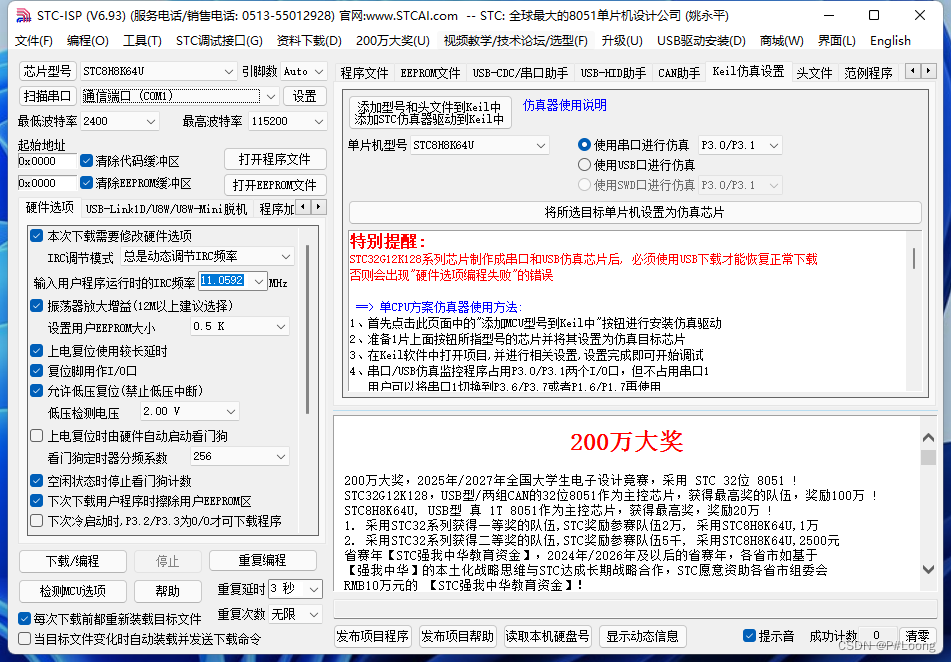
Task: Open 资料下载(D) menu
Action: point(309,41)
